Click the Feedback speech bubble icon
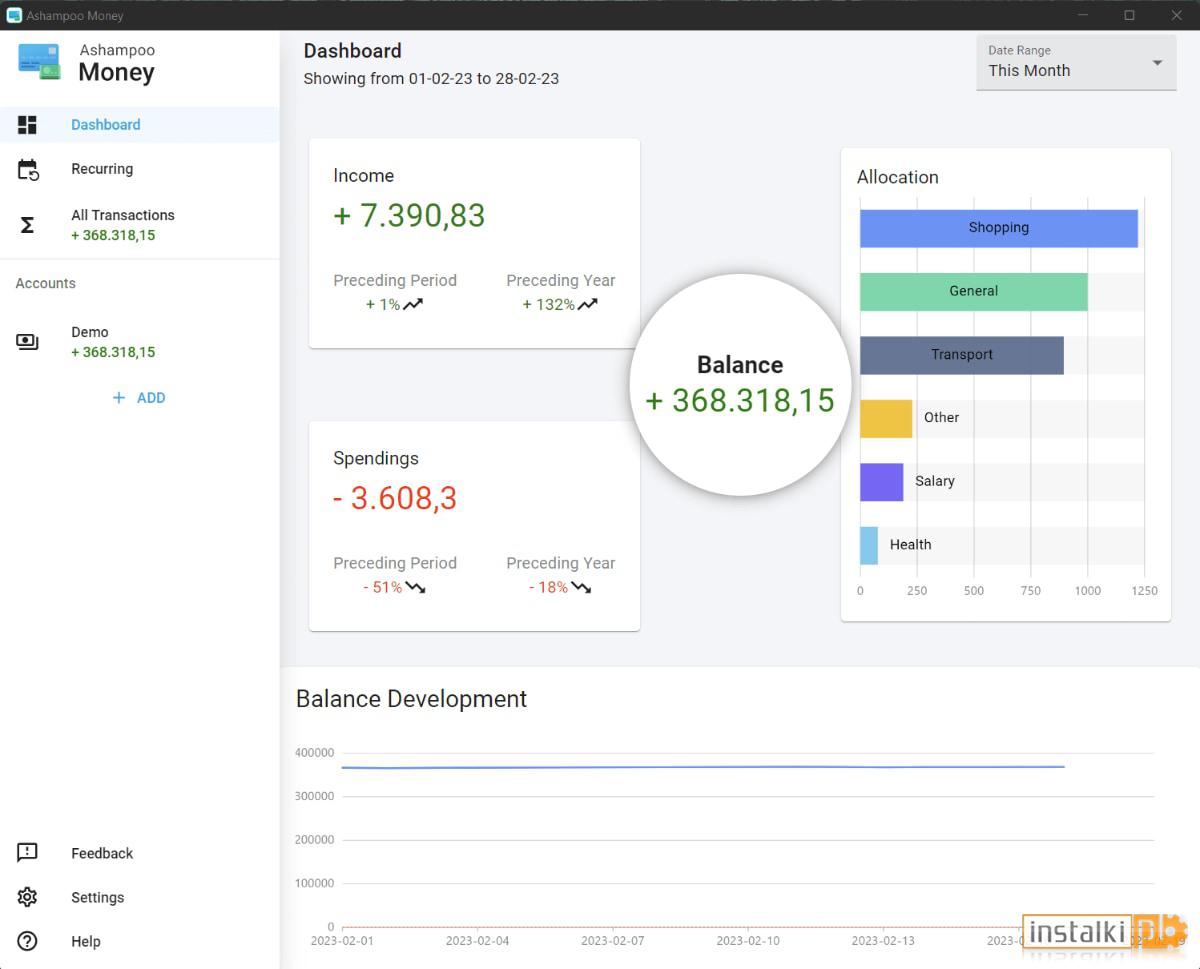The width and height of the screenshot is (1200, 969). tap(27, 853)
